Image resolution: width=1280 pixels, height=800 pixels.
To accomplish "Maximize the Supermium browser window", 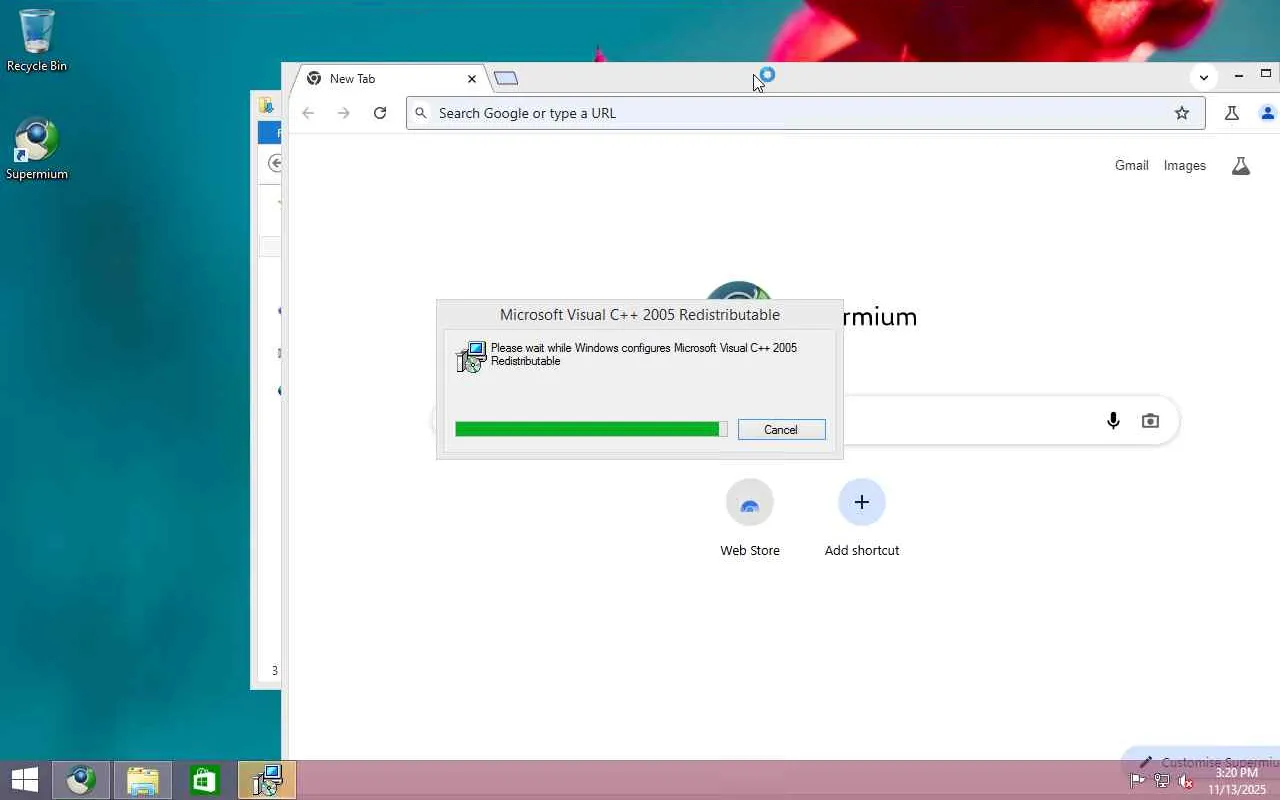I will 1266,74.
